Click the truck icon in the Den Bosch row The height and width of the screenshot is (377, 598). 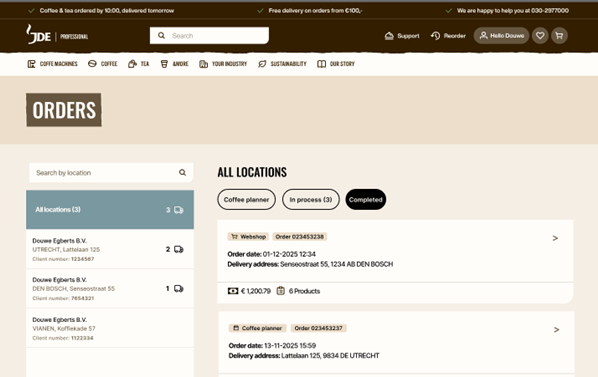[178, 289]
